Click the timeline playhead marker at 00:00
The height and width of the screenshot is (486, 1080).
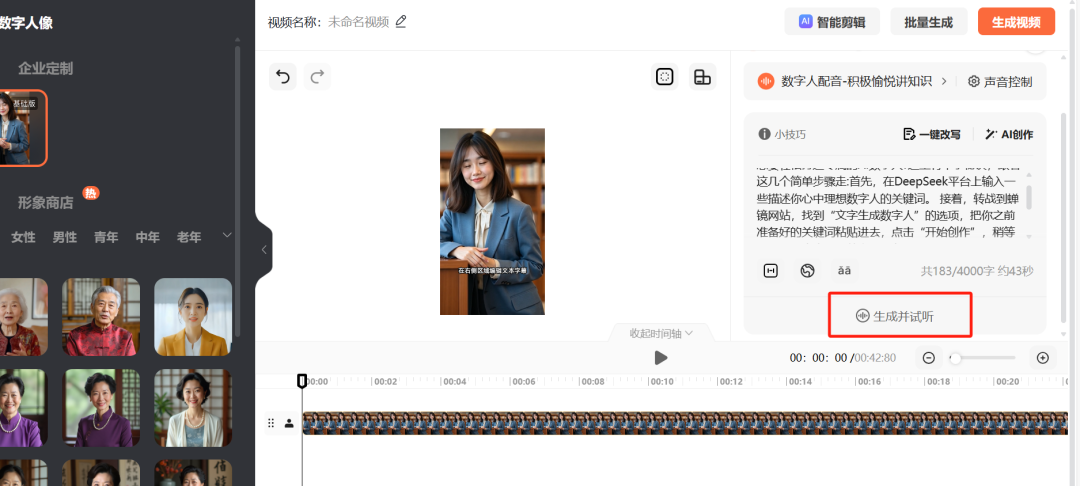302,381
